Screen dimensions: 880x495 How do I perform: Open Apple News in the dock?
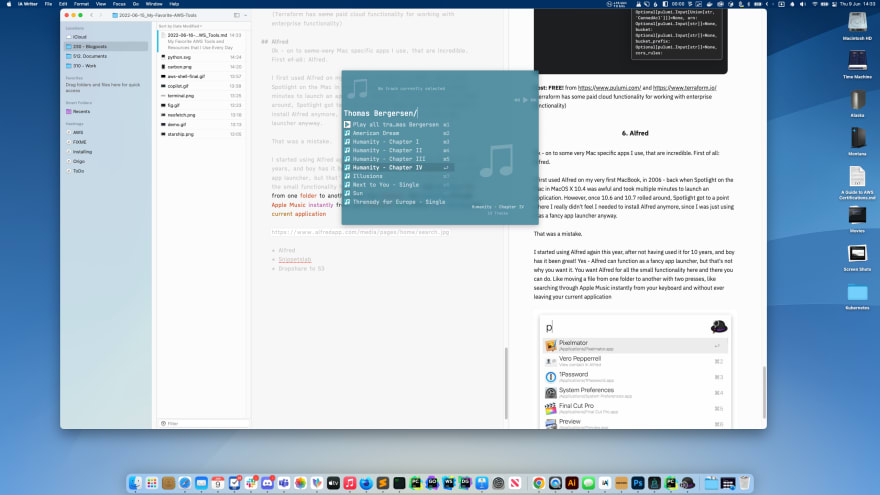pos(515,483)
